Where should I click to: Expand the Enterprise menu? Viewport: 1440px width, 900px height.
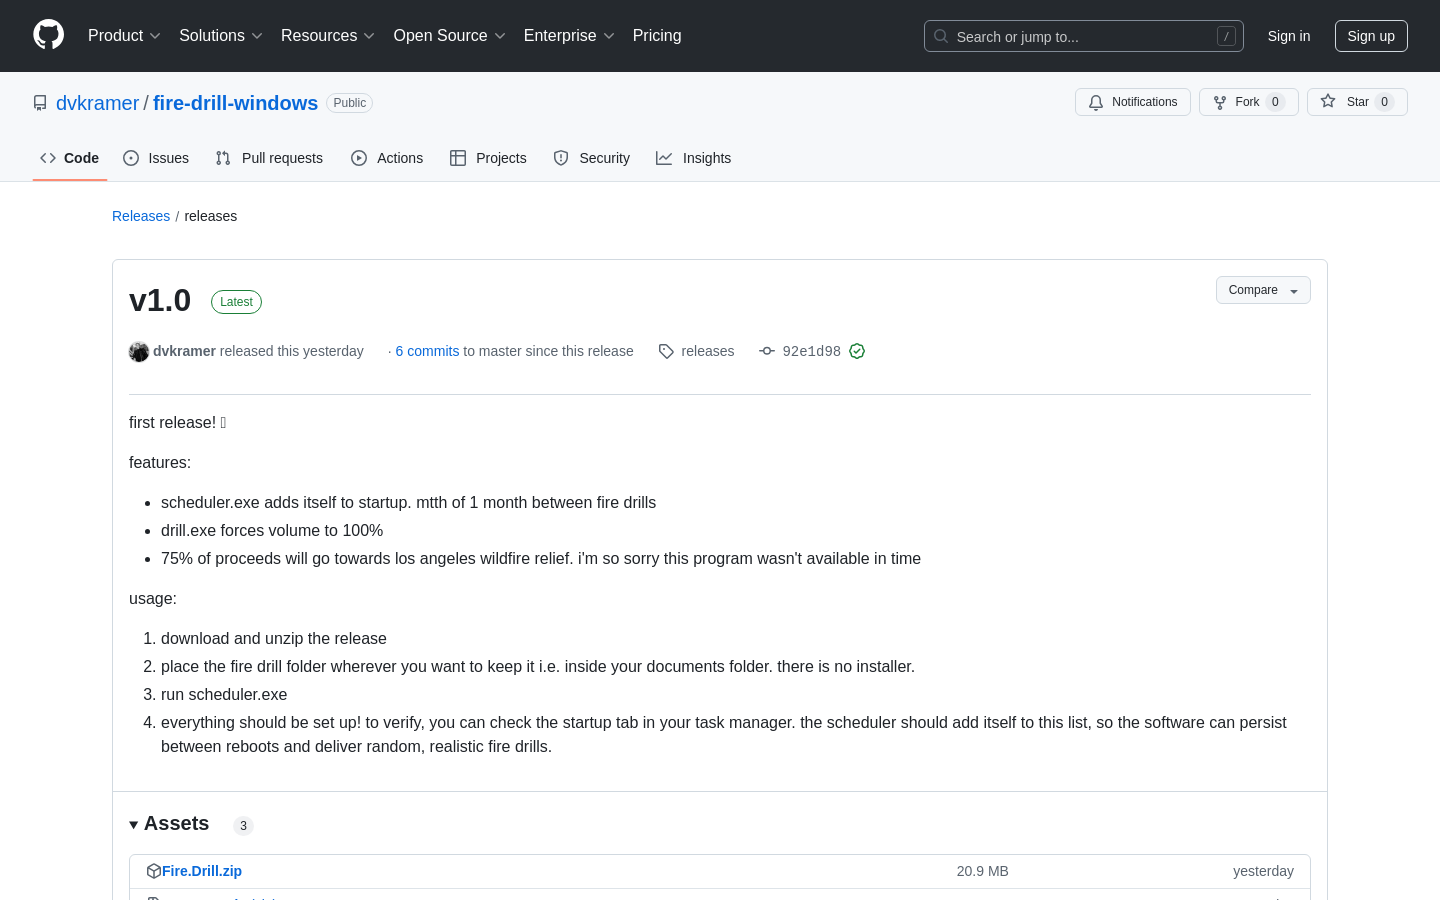point(569,35)
